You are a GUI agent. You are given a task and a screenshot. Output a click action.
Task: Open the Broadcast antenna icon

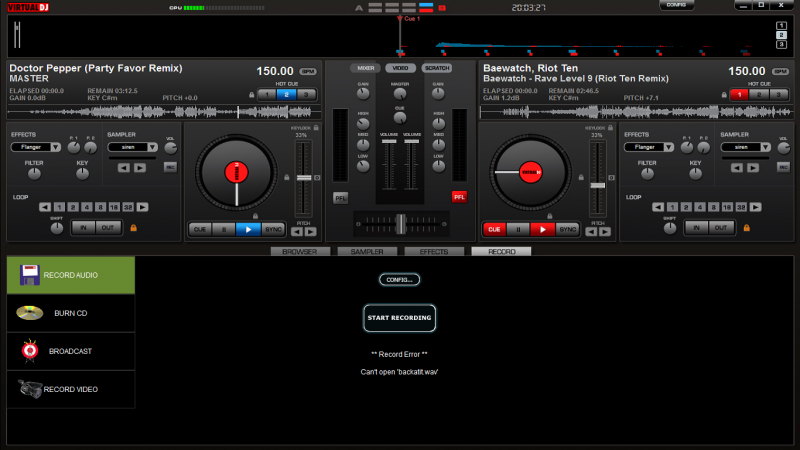click(x=30, y=351)
